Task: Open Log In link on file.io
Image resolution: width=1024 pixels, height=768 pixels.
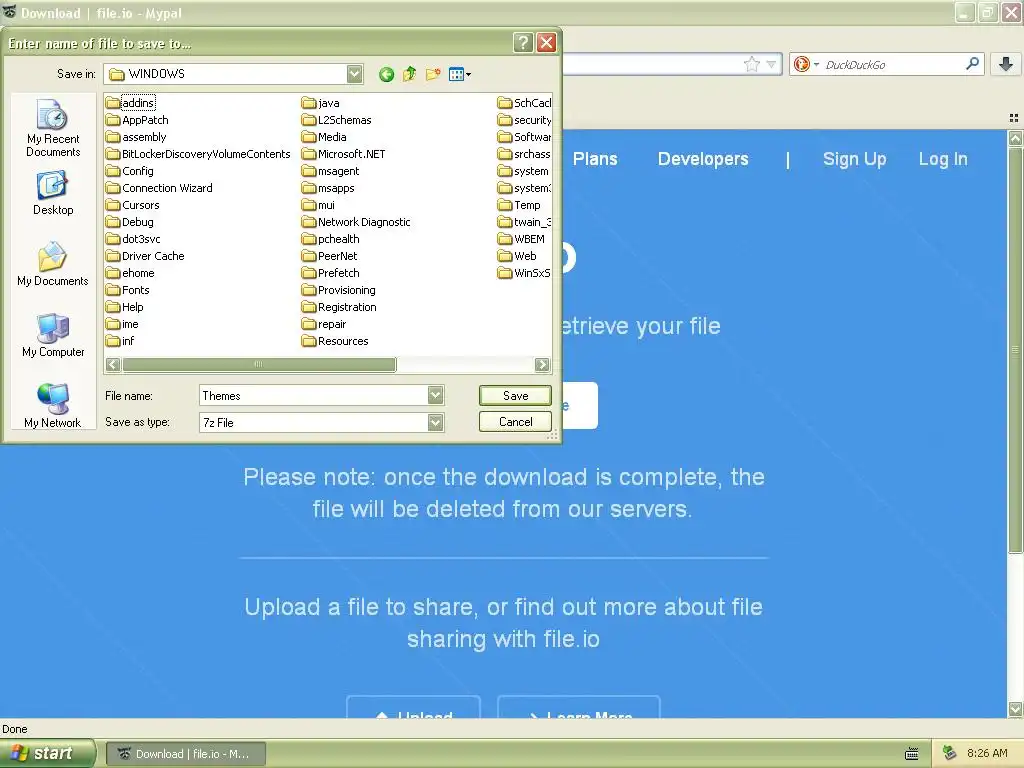Action: pos(943,159)
